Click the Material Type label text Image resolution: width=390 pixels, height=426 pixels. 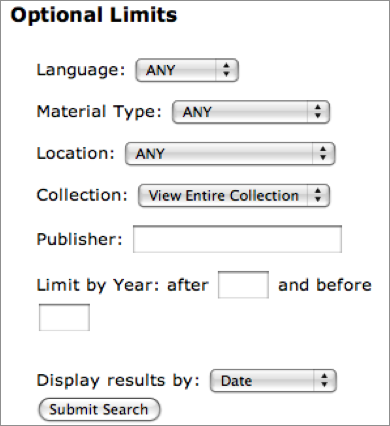[99, 112]
